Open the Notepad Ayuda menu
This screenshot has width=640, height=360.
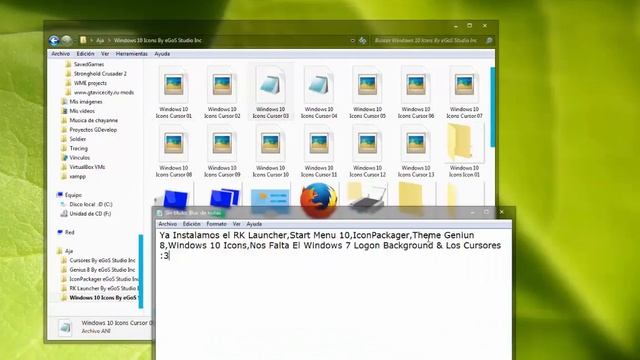click(x=254, y=224)
